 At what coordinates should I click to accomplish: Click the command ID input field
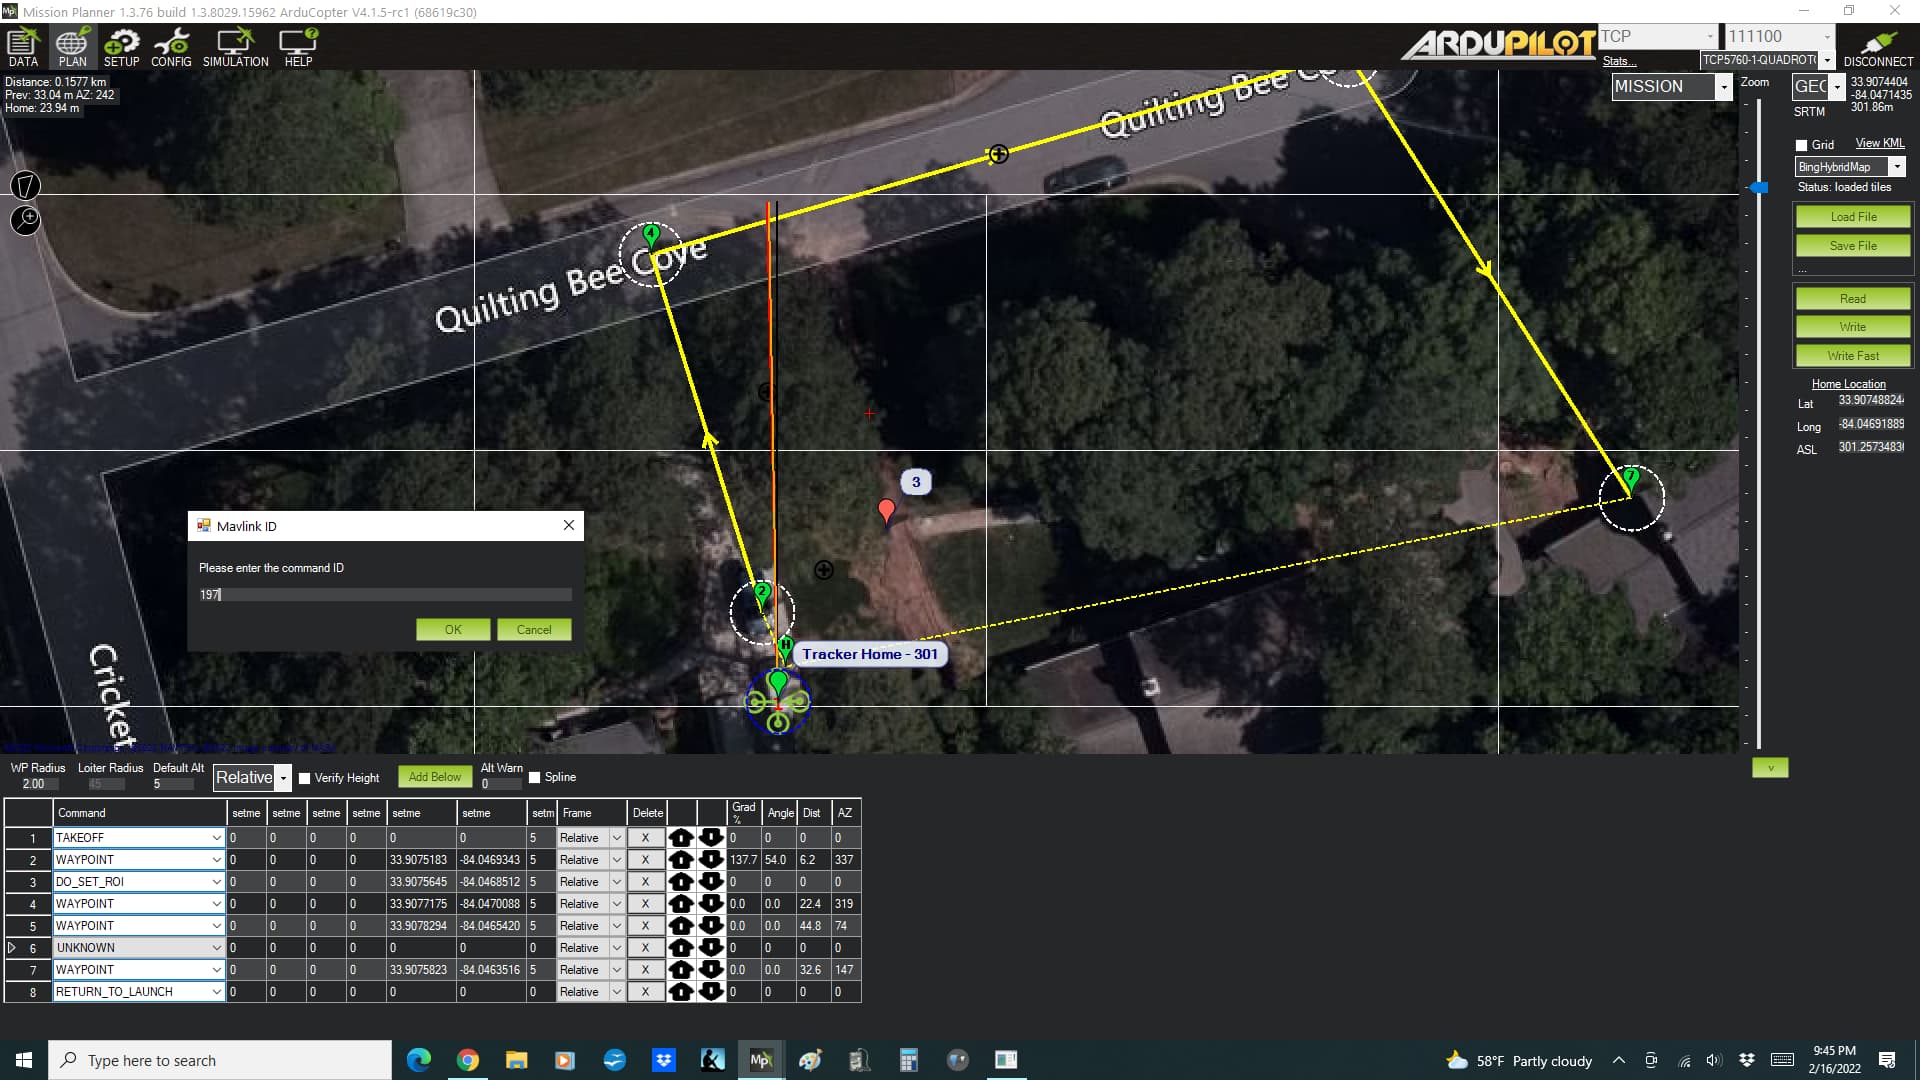pos(384,595)
